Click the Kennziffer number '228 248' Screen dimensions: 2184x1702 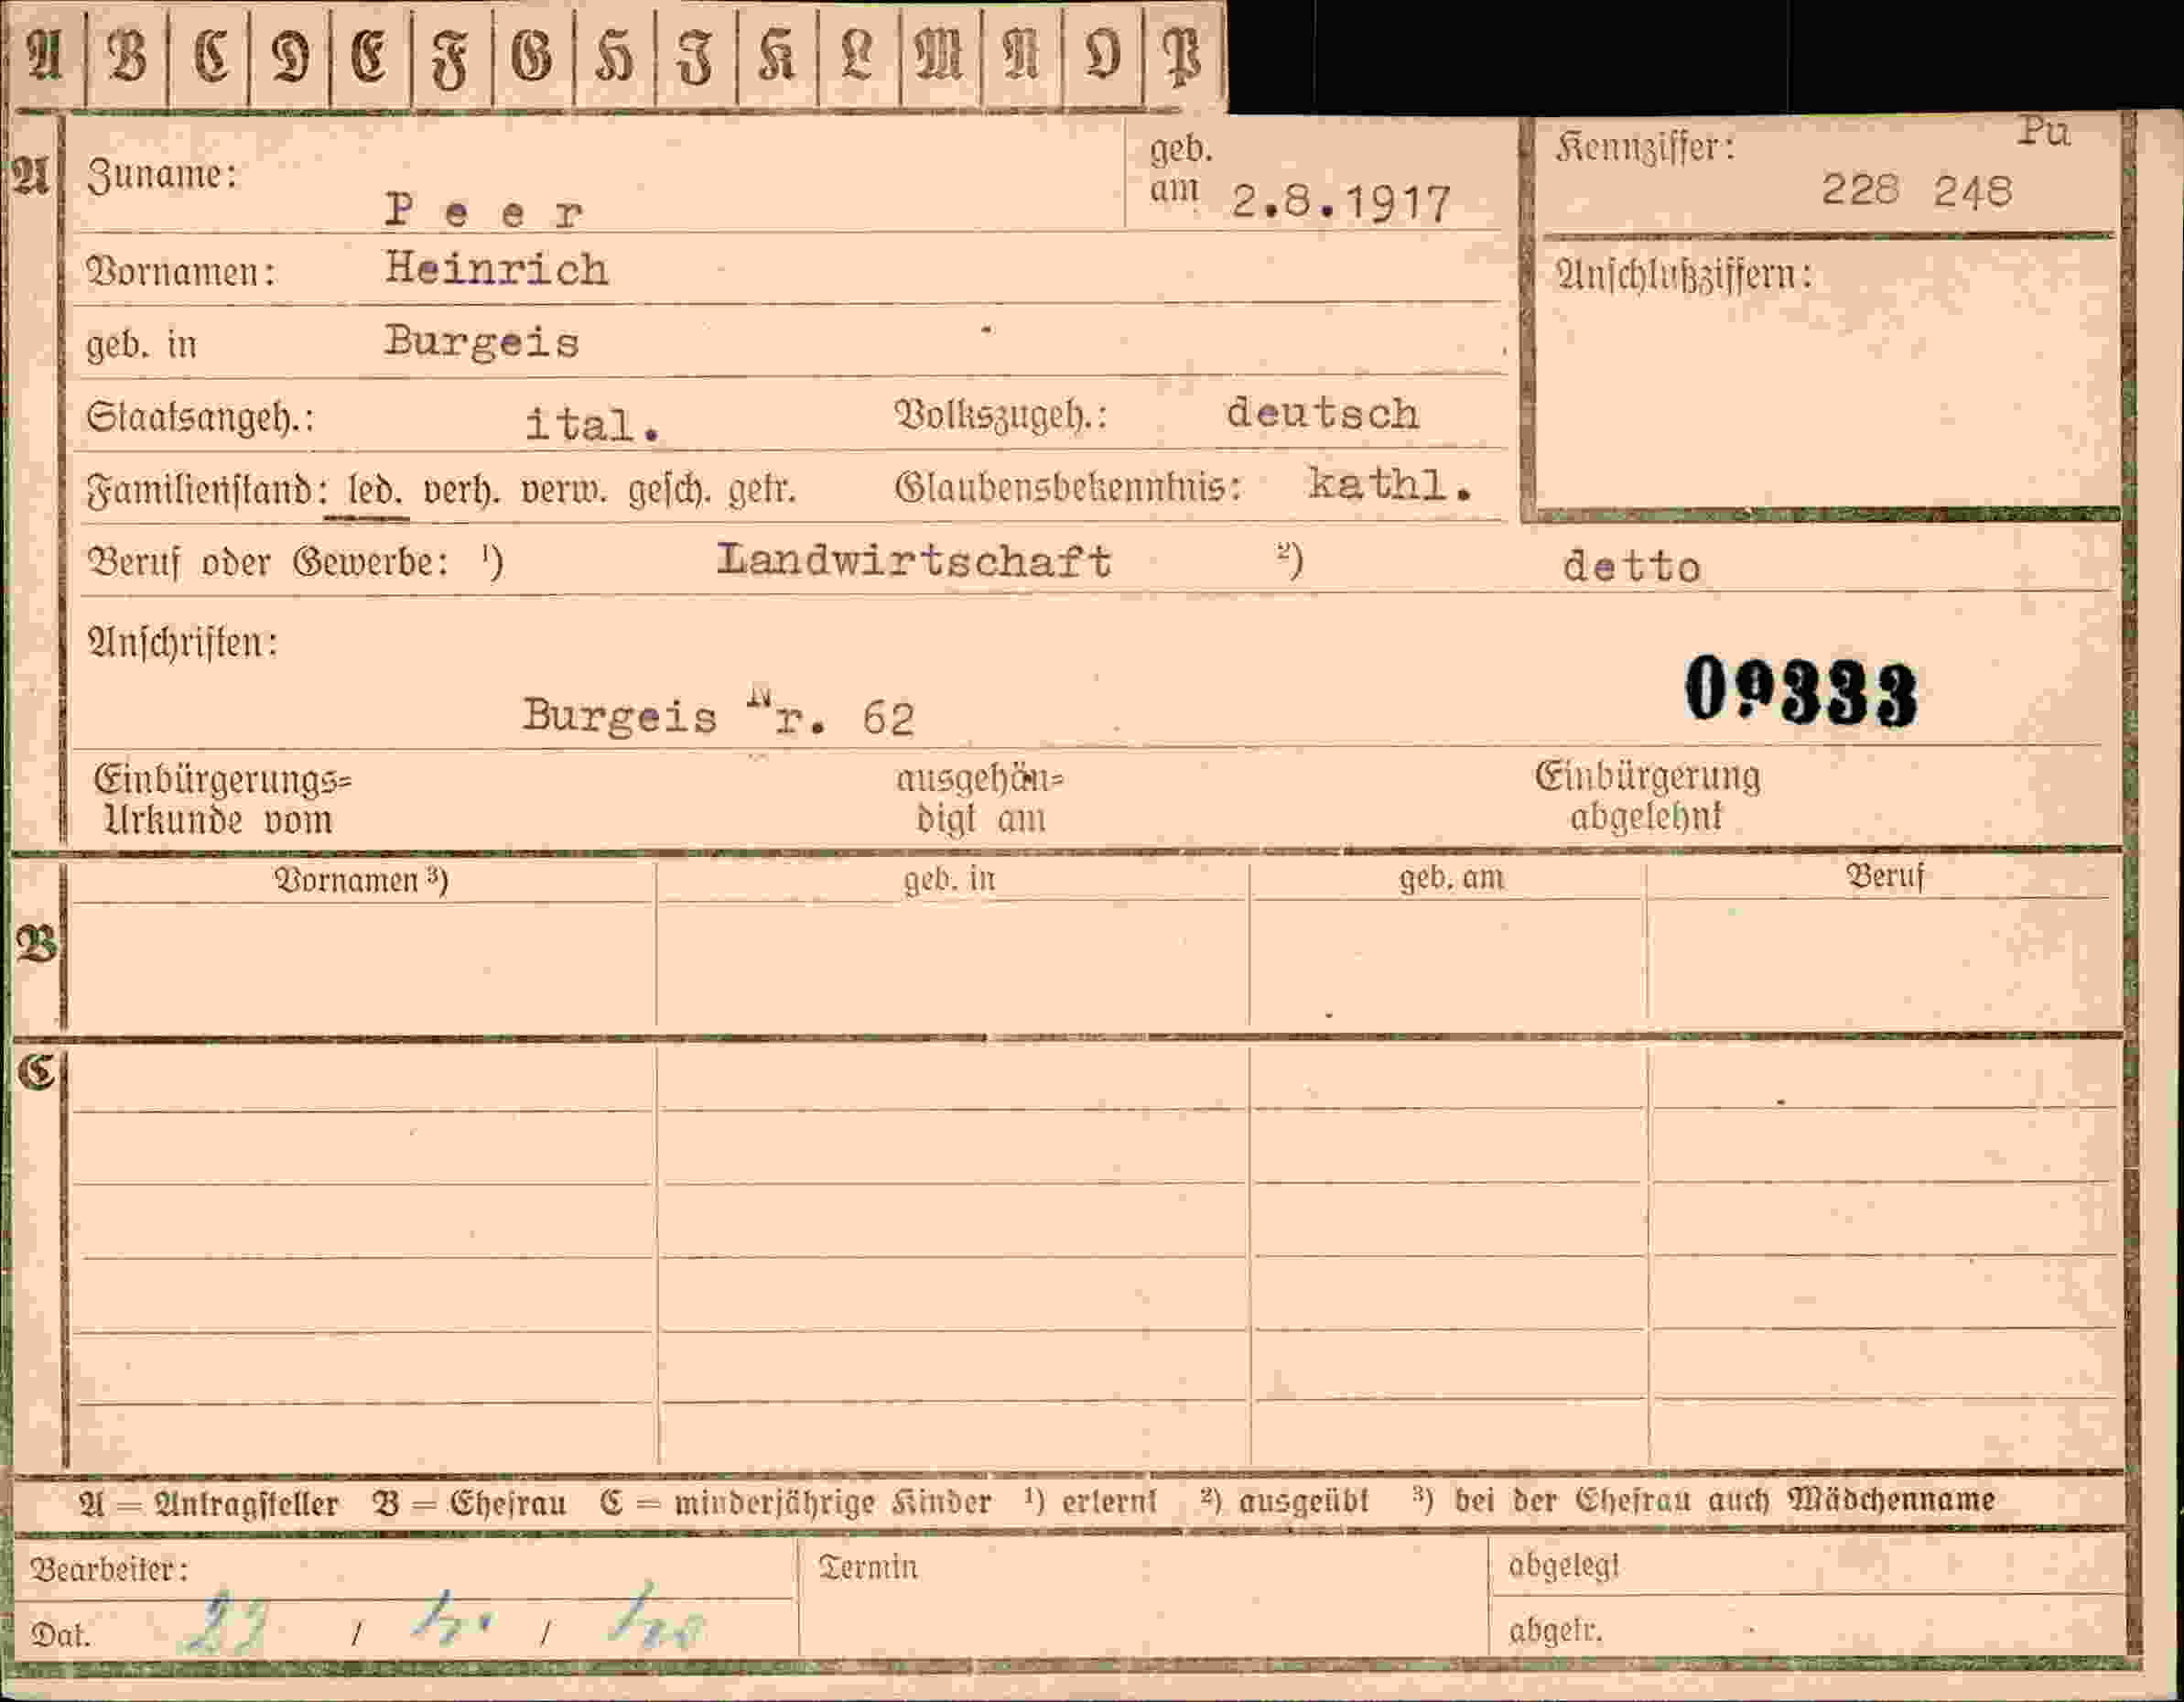coord(1916,189)
